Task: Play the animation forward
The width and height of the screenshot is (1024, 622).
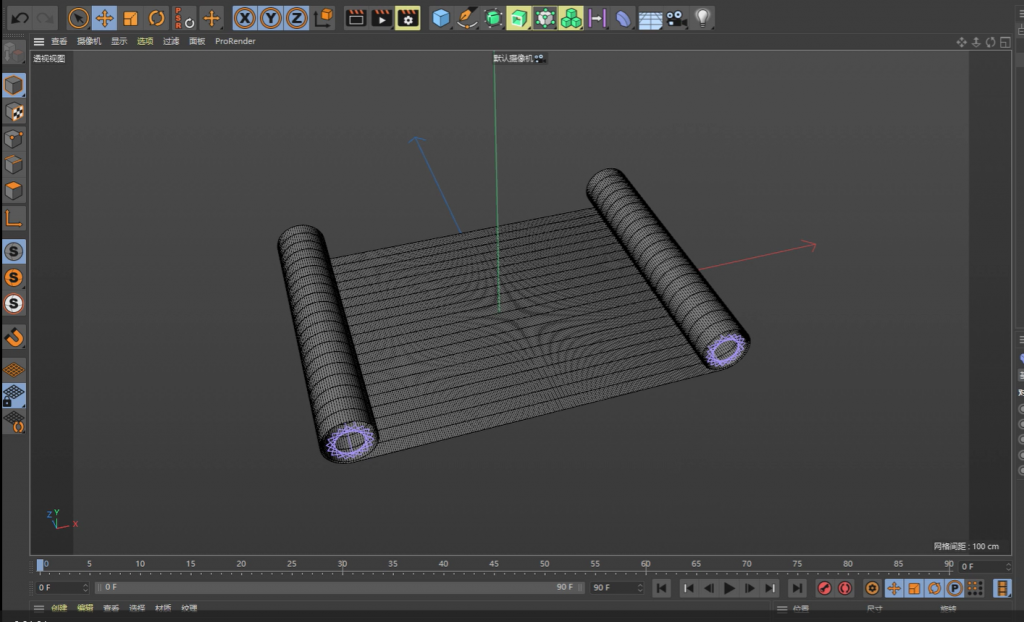Action: click(729, 588)
